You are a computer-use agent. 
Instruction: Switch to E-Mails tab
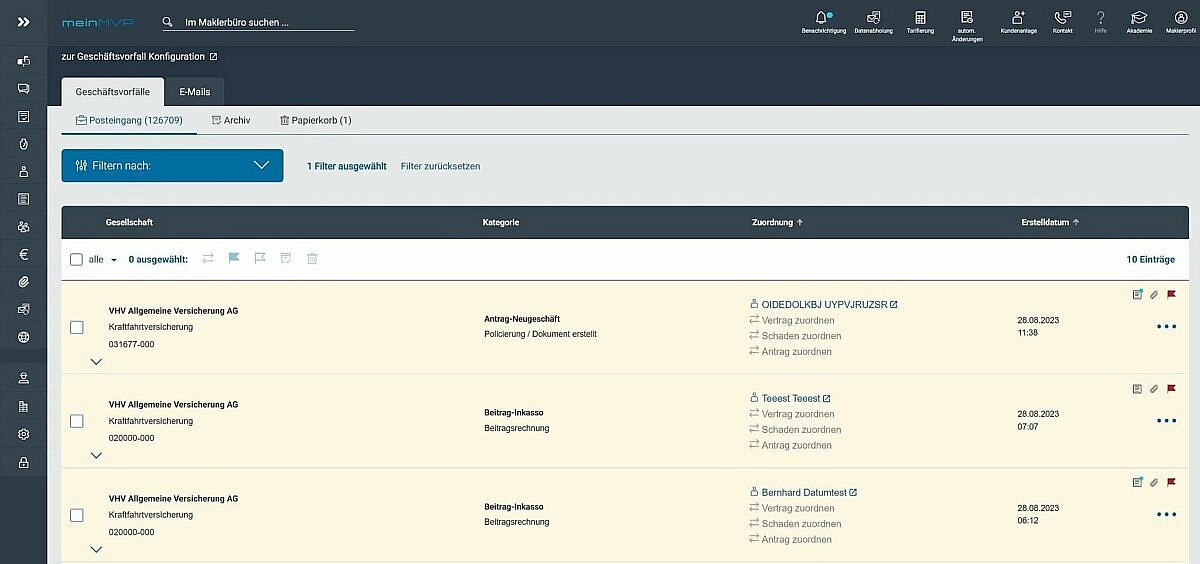(x=195, y=92)
